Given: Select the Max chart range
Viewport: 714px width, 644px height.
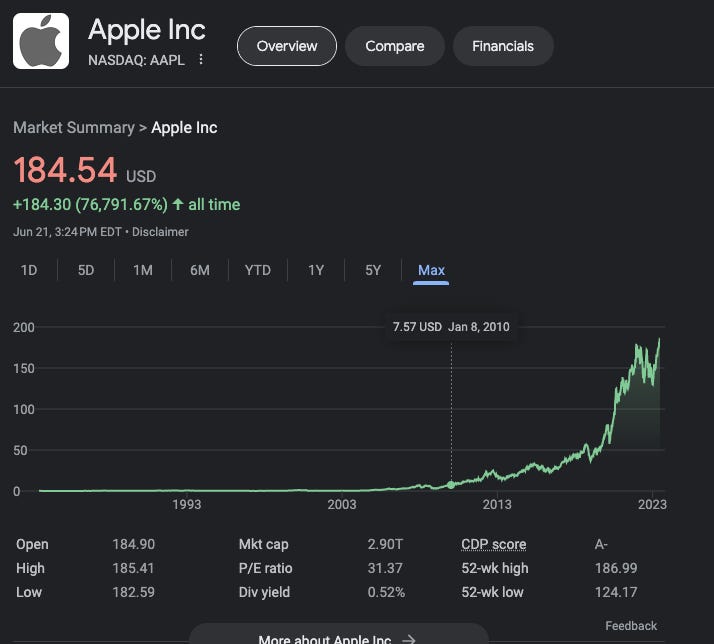Looking at the screenshot, I should 431,270.
